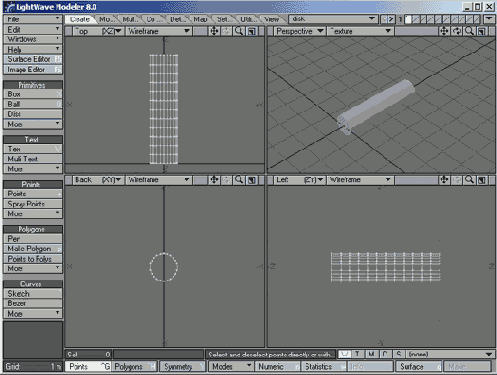Switch to the View tab
Viewport: 497px width, 375px height.
coord(272,19)
